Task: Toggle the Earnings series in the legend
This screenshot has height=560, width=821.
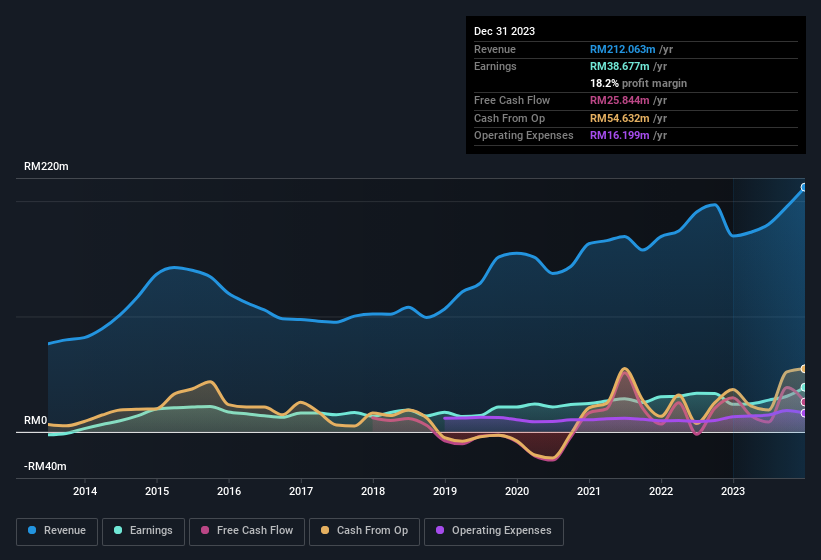Action: pos(143,531)
